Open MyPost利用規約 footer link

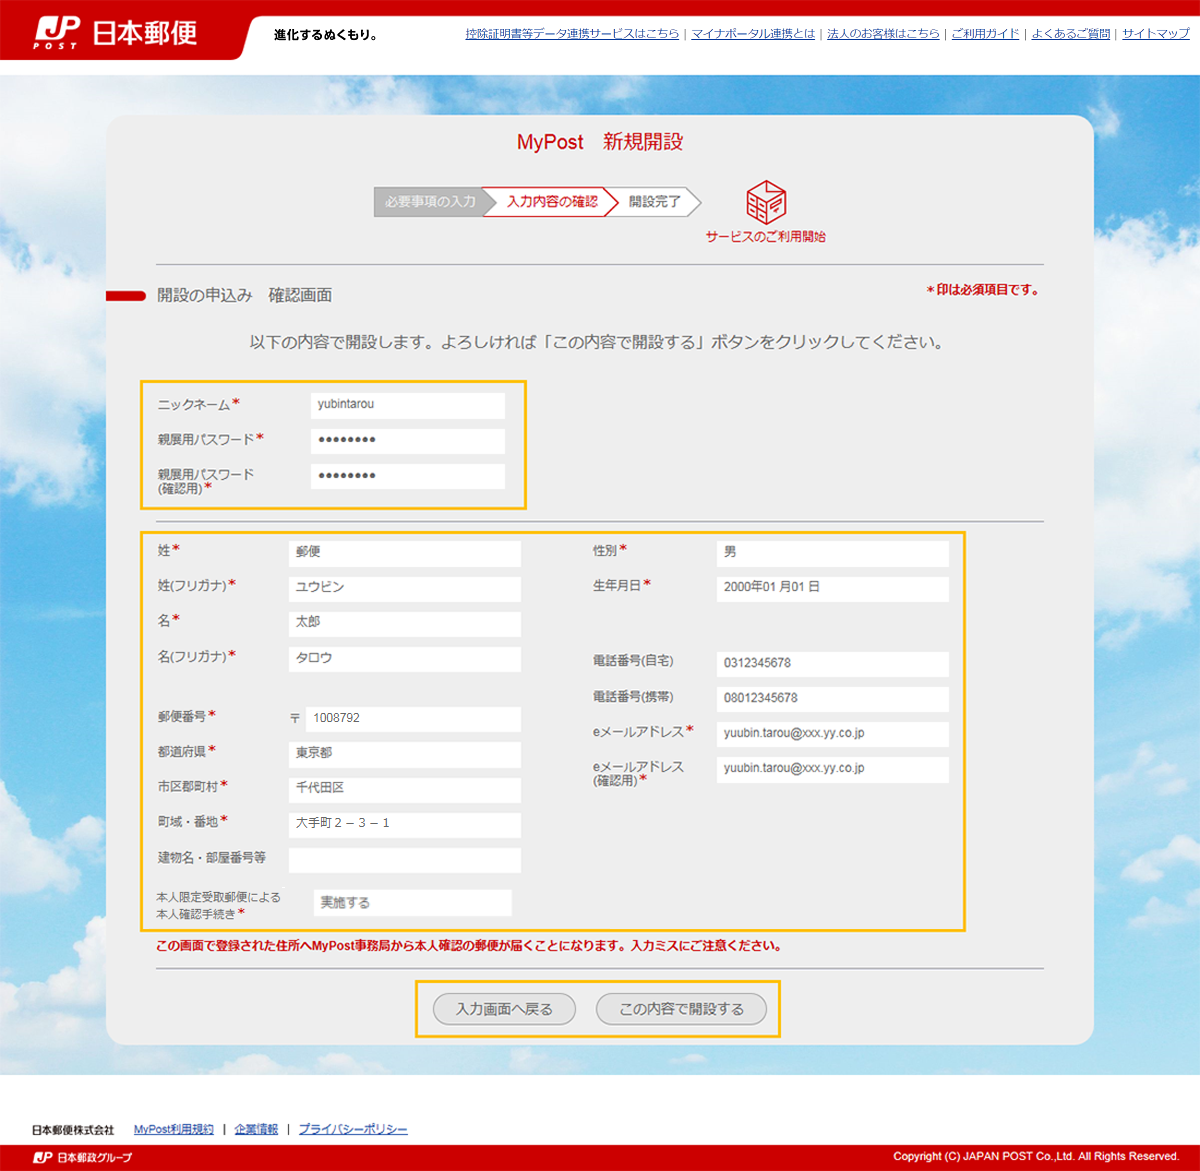point(174,1129)
